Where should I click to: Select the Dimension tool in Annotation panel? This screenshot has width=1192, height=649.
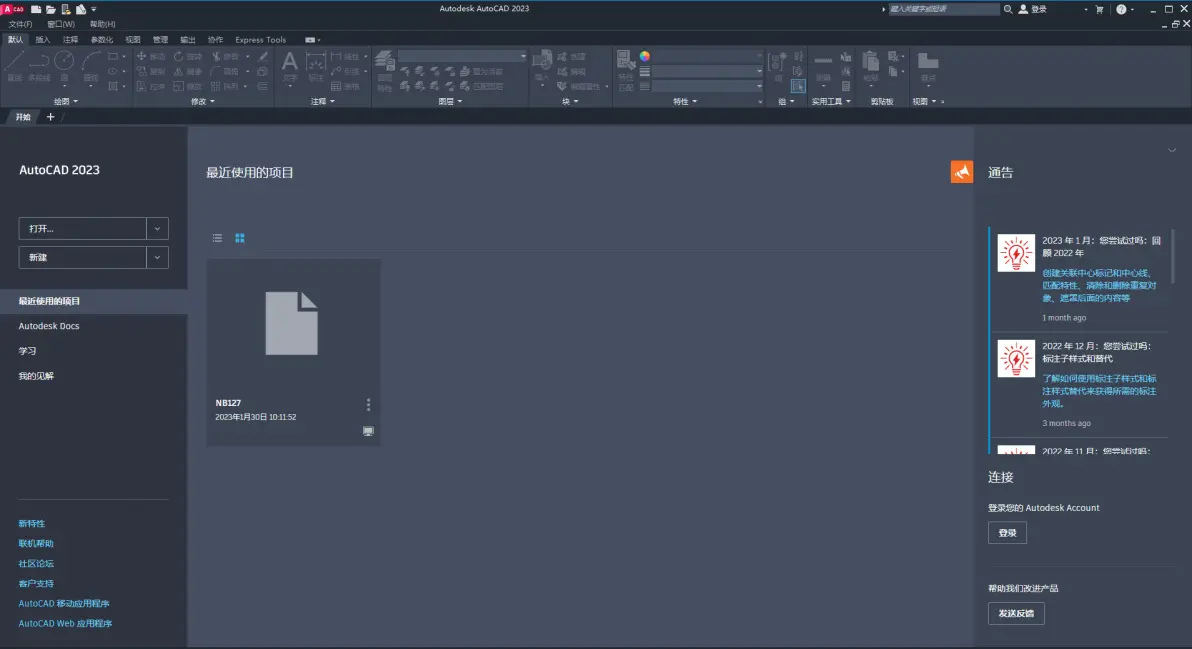pos(315,65)
